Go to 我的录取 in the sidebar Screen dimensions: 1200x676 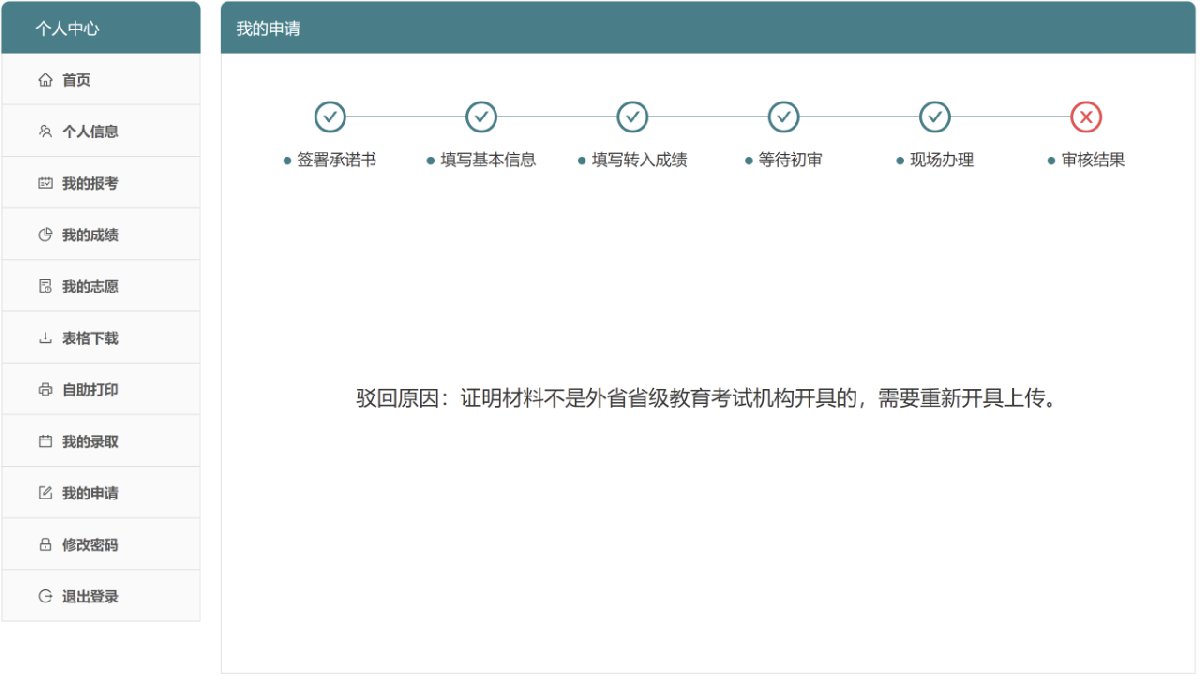[101, 441]
